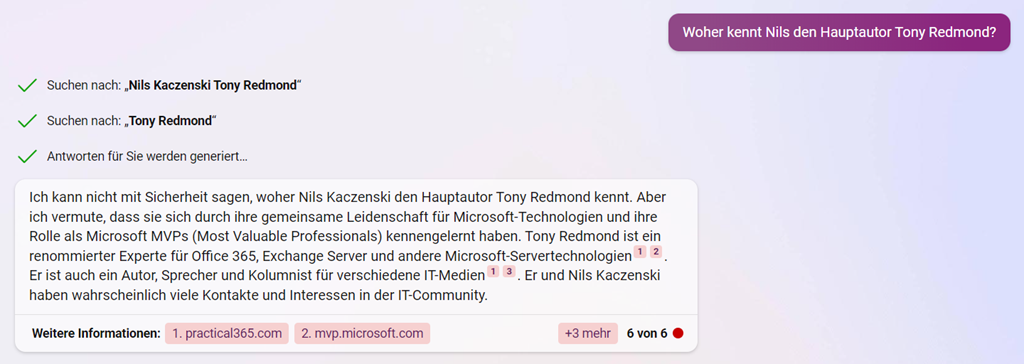Click the checkmark beside Antworten für Sie werden generiert
1024x364 pixels.
point(27,157)
